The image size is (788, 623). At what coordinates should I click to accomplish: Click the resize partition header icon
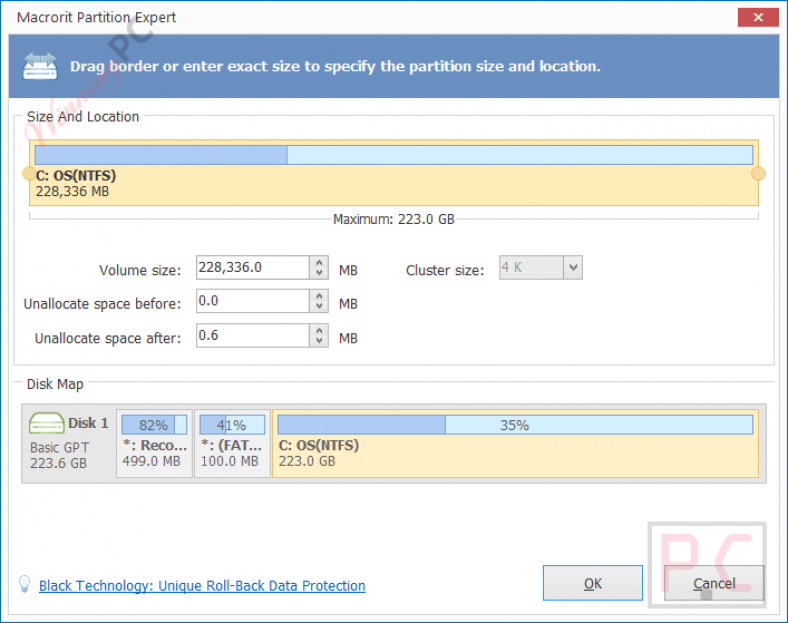40,66
